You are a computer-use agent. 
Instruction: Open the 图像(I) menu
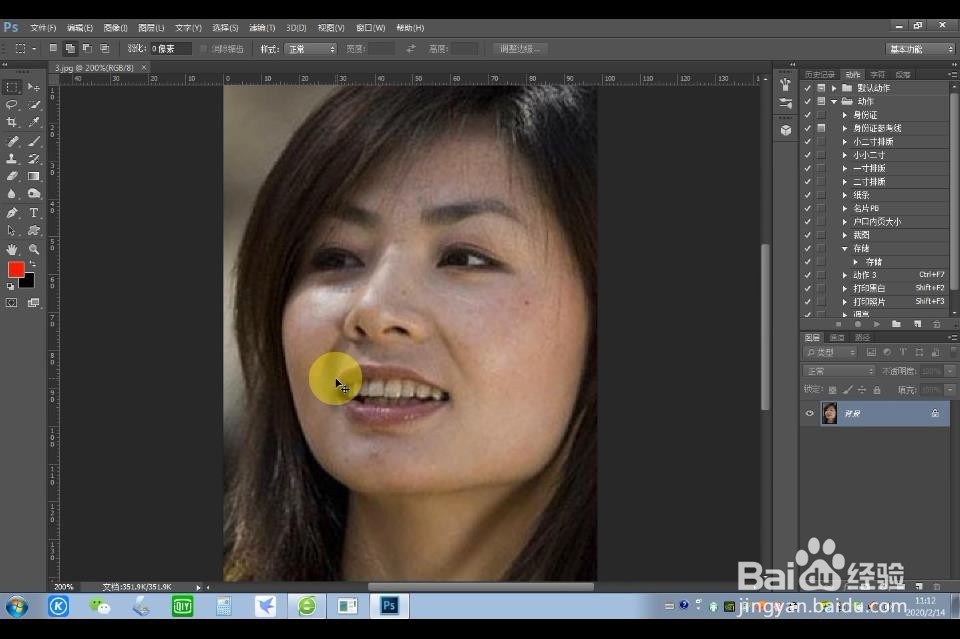pyautogui.click(x=115, y=28)
